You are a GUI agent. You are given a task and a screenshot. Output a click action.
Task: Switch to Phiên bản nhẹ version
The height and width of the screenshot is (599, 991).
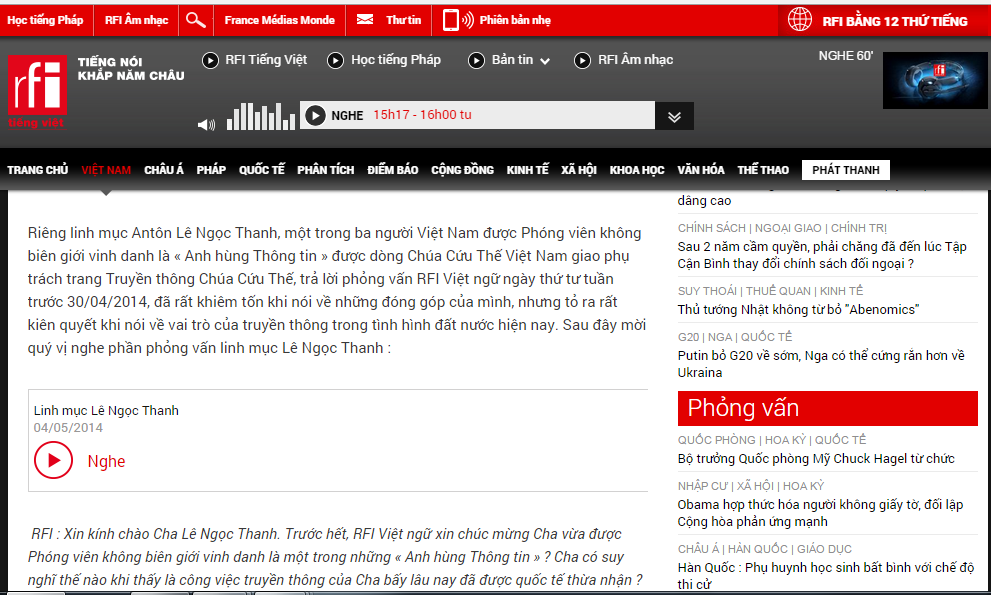(515, 20)
